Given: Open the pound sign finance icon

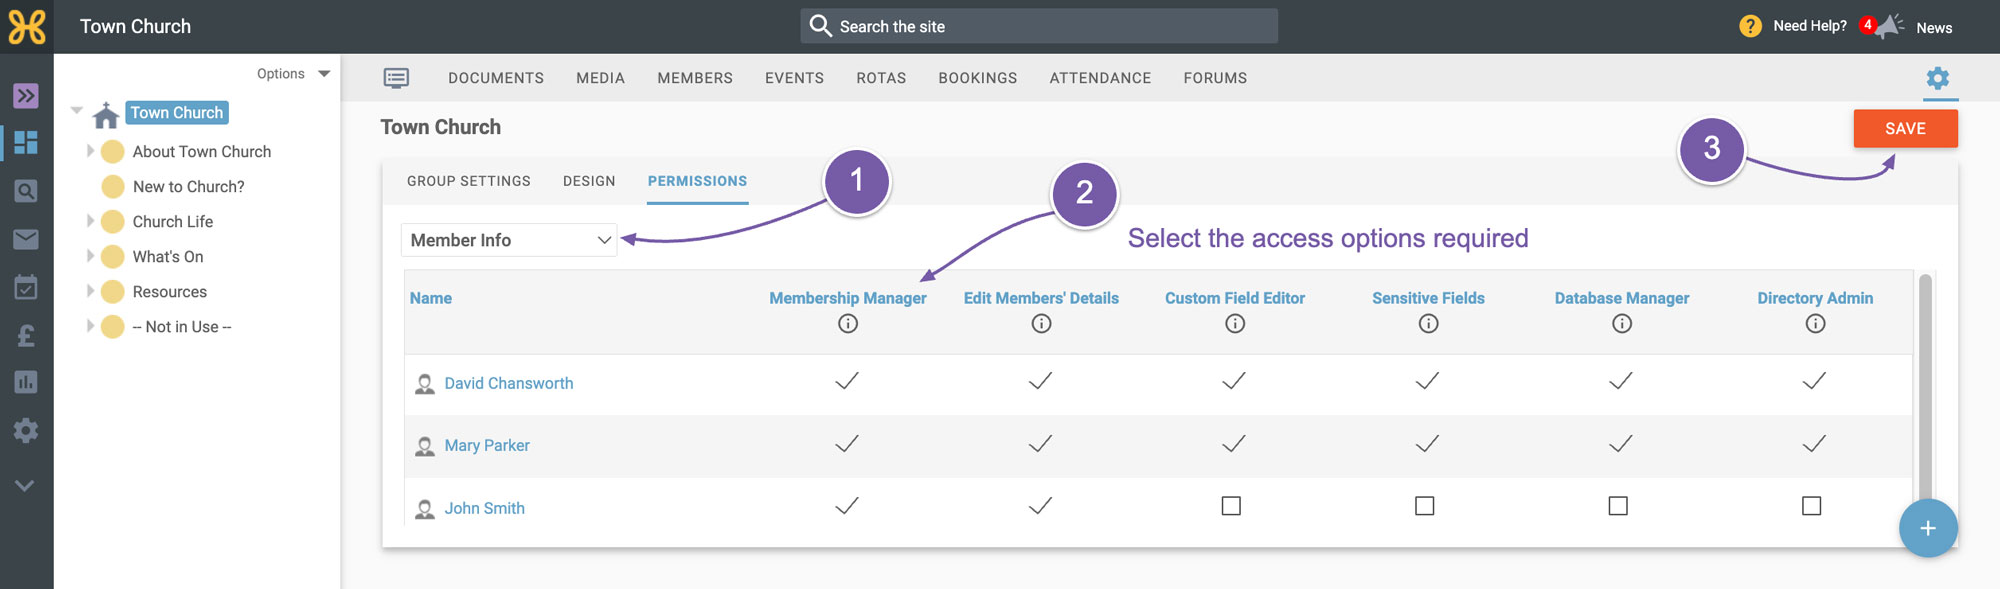Looking at the screenshot, I should coord(26,335).
